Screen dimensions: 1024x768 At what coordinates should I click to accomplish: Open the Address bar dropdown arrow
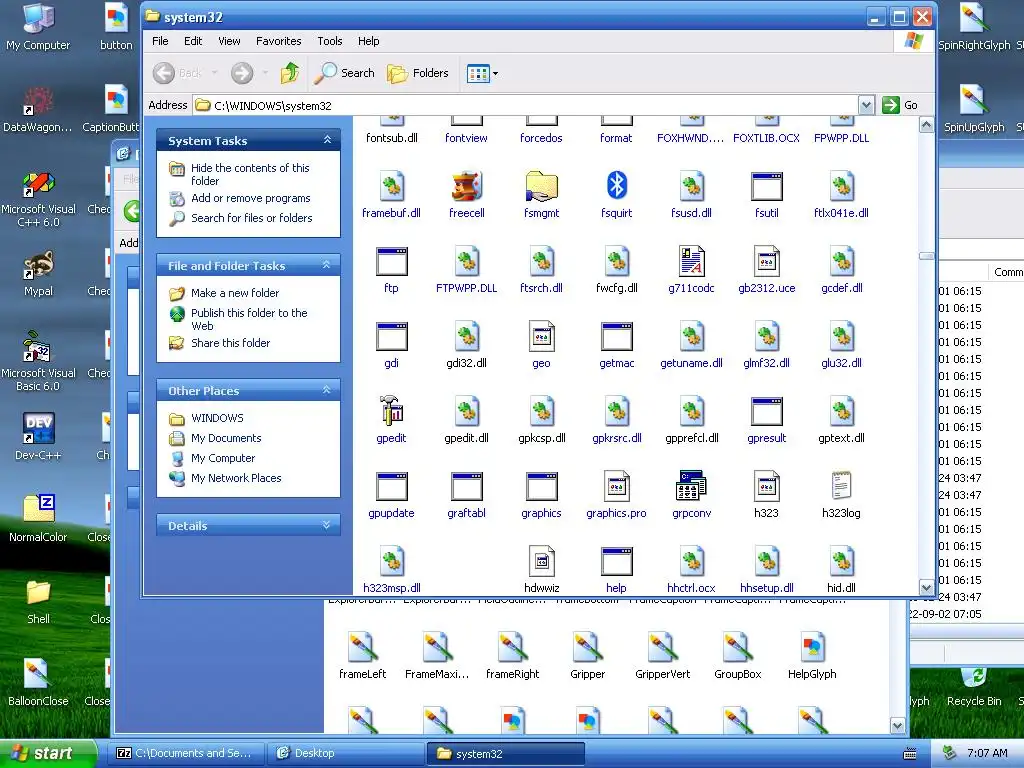tap(866, 105)
